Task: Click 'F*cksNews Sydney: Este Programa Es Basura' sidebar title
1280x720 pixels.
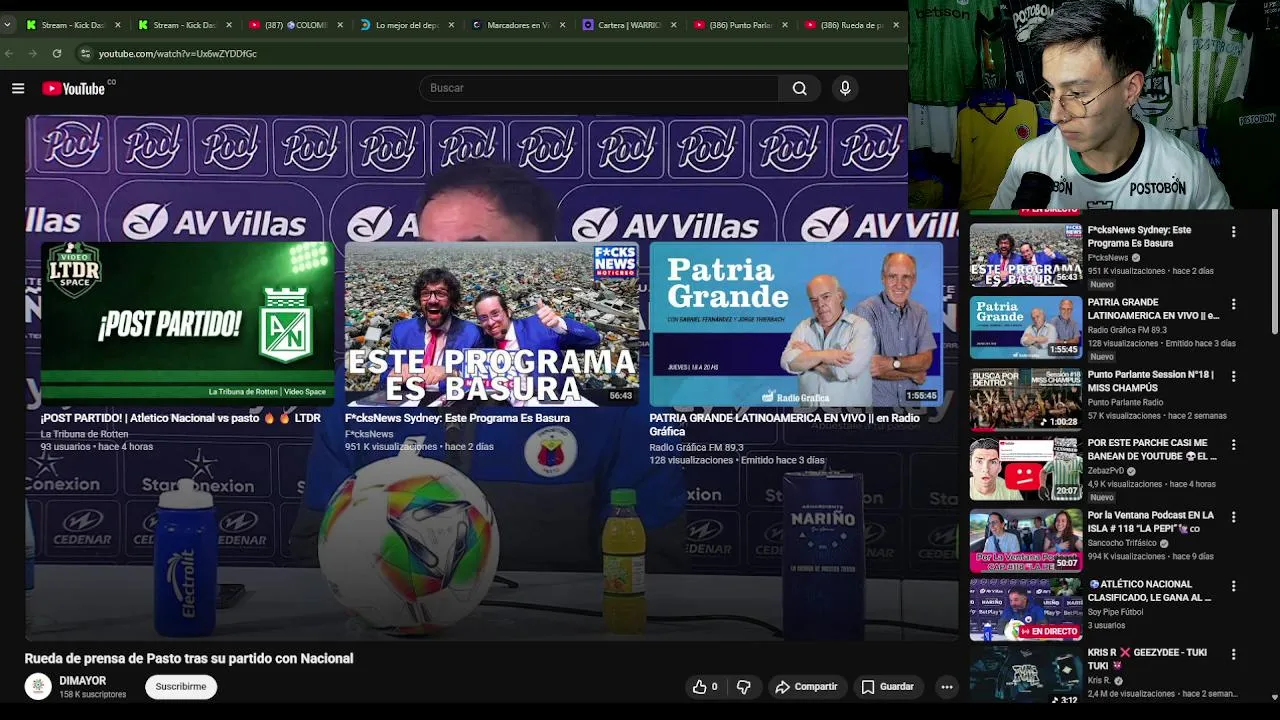Action: pos(1140,236)
